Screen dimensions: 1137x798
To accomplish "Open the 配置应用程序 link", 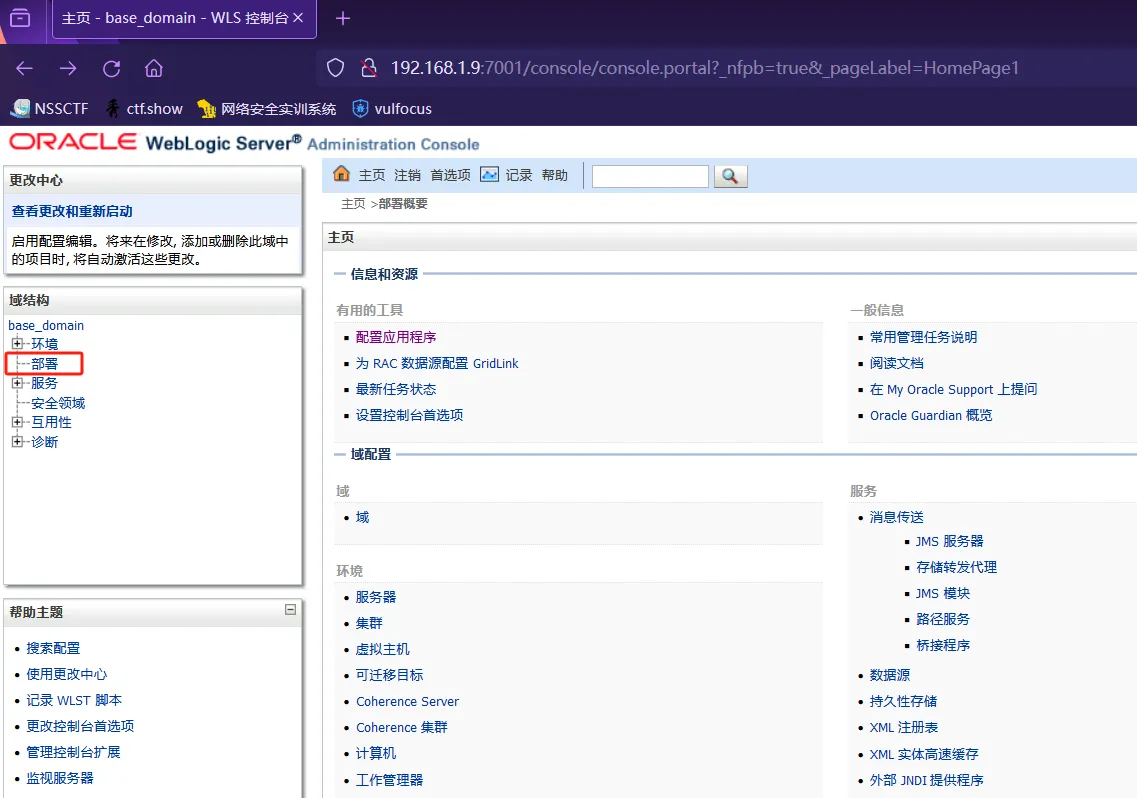I will click(x=396, y=337).
